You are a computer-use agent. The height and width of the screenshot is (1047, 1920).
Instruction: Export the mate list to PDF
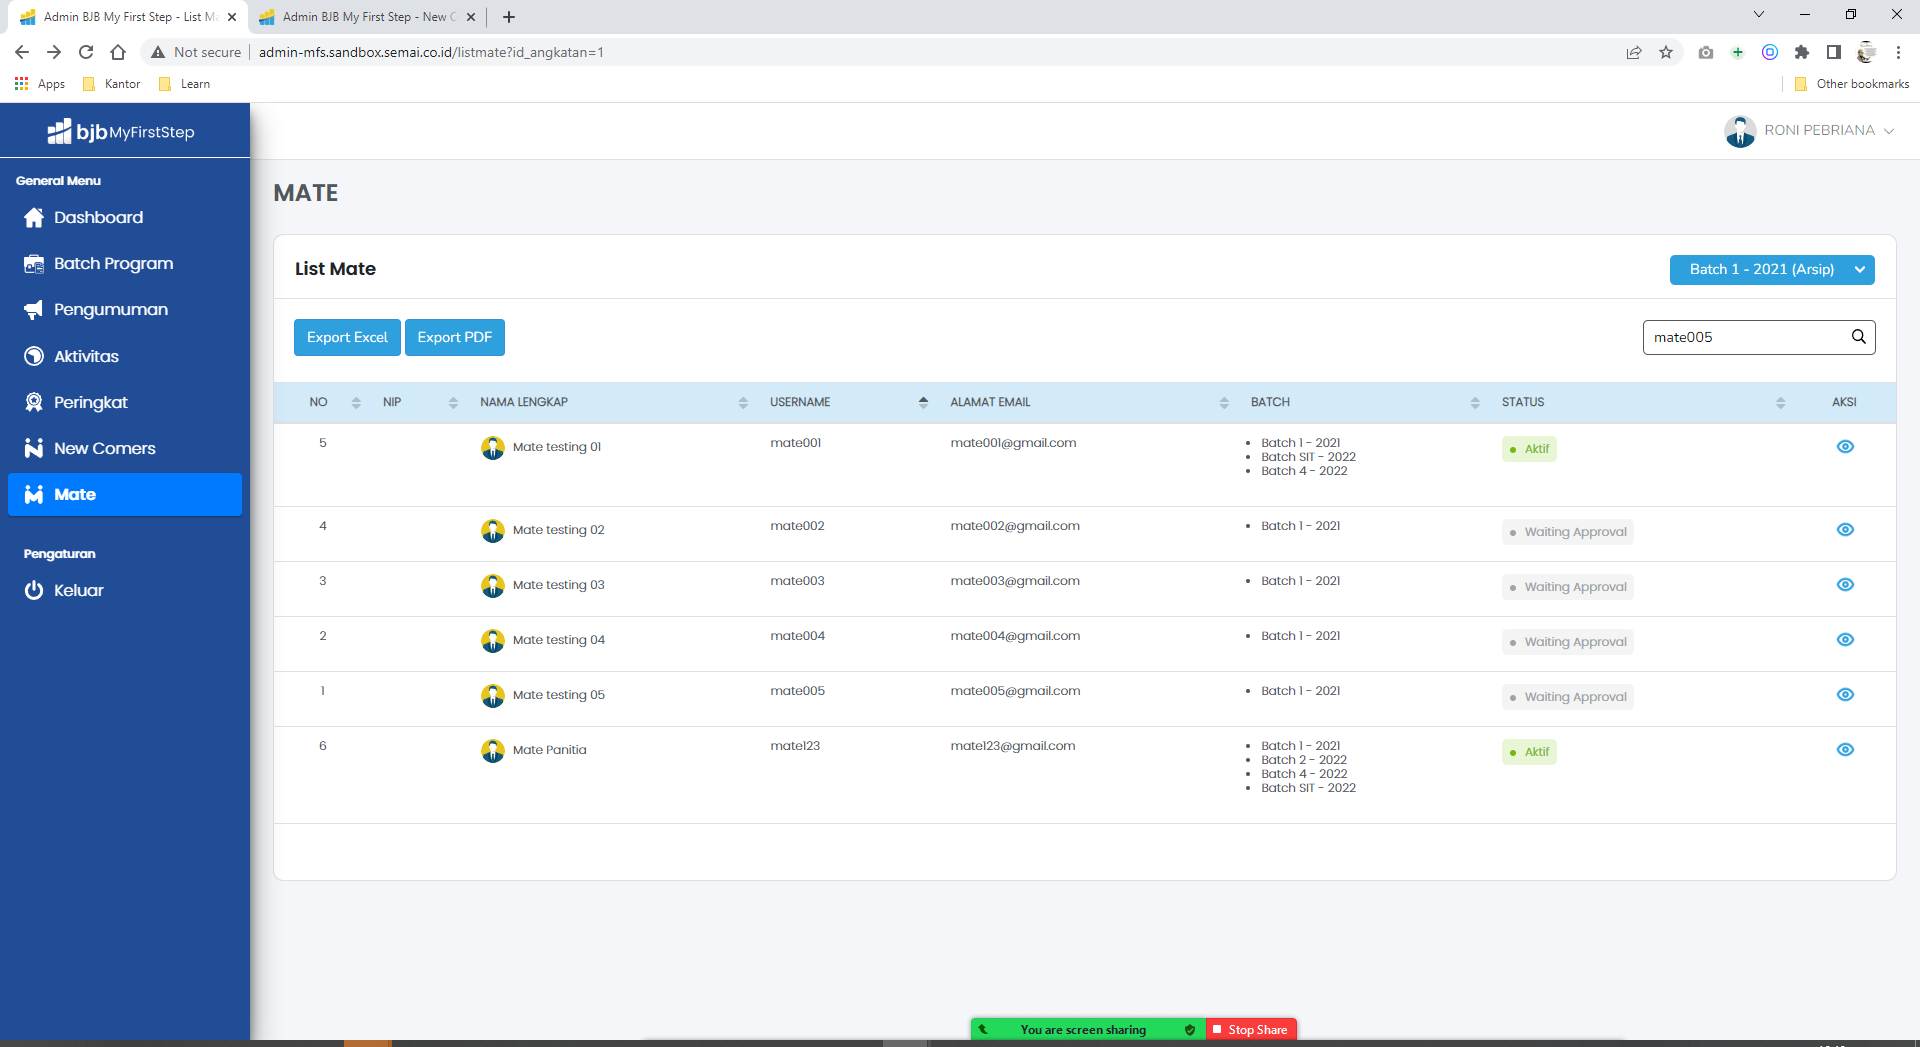455,337
